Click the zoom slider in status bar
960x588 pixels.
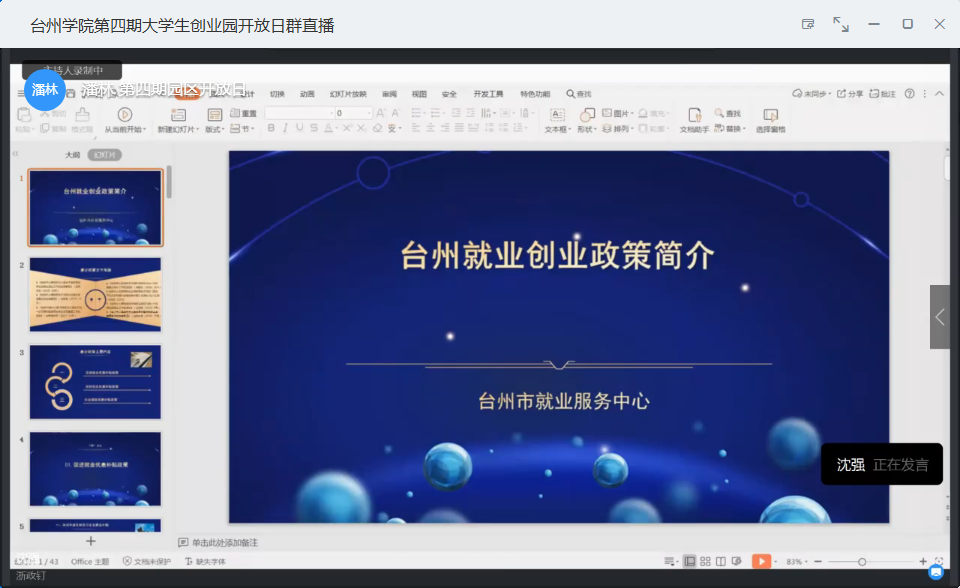pyautogui.click(x=862, y=562)
